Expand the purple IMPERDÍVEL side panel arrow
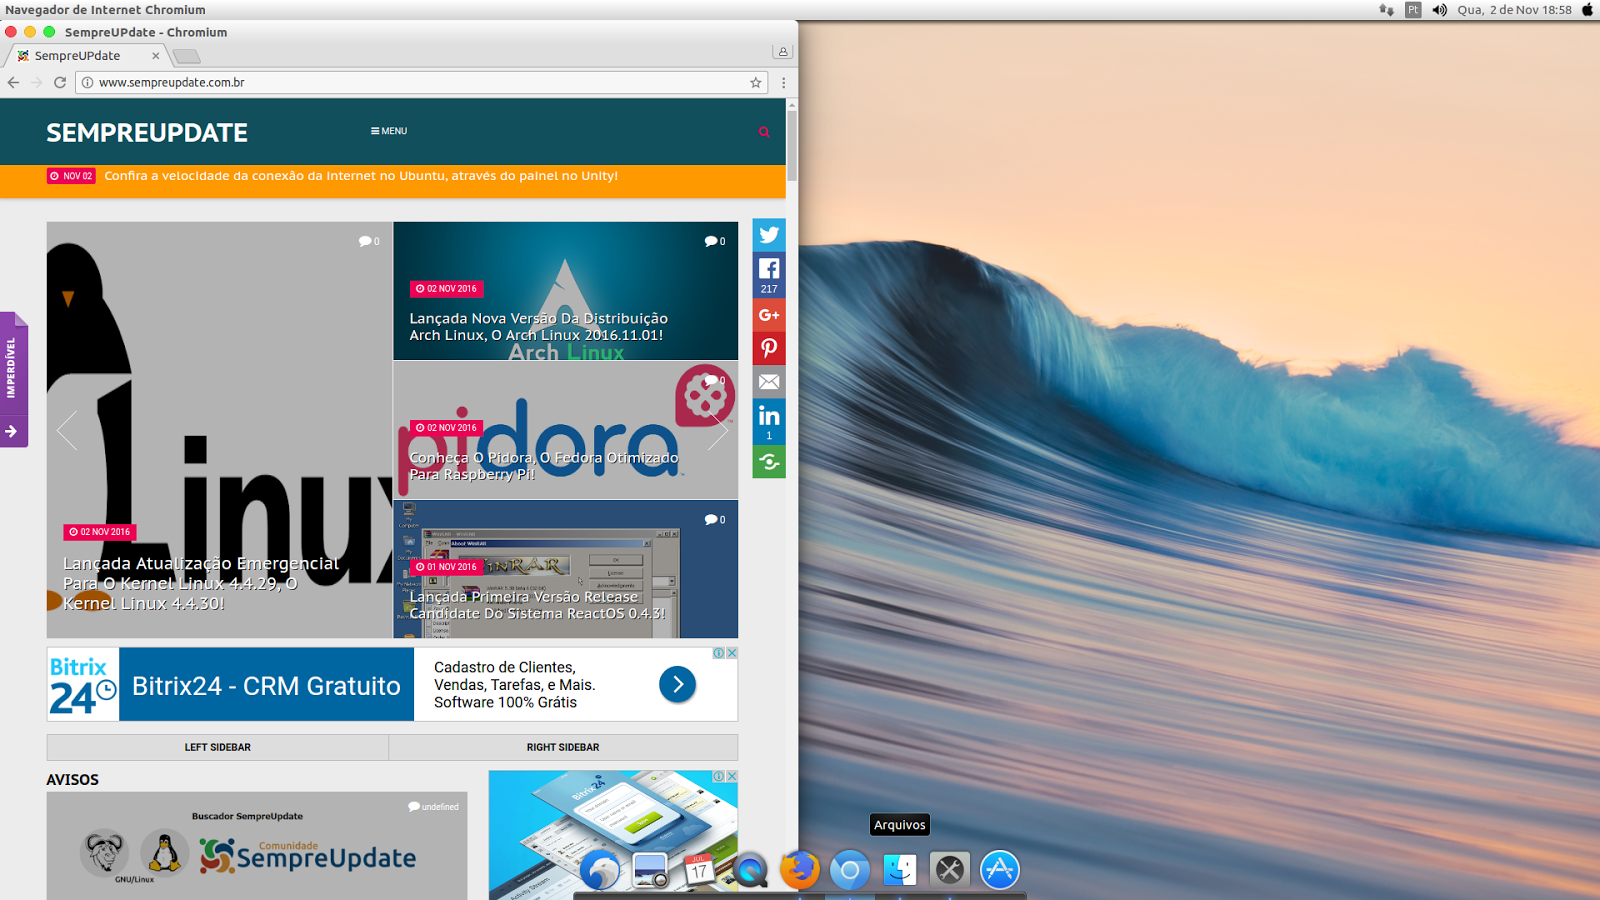The image size is (1600, 900). pos(12,432)
